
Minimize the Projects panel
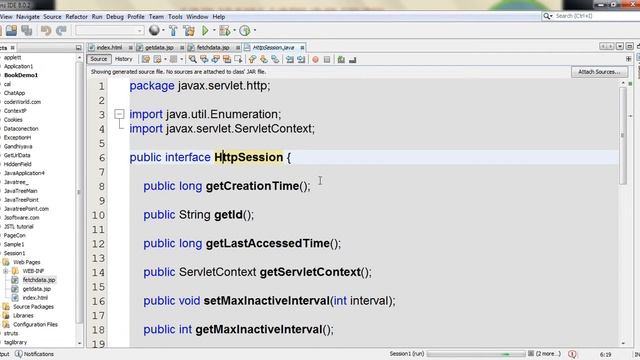[78, 48]
